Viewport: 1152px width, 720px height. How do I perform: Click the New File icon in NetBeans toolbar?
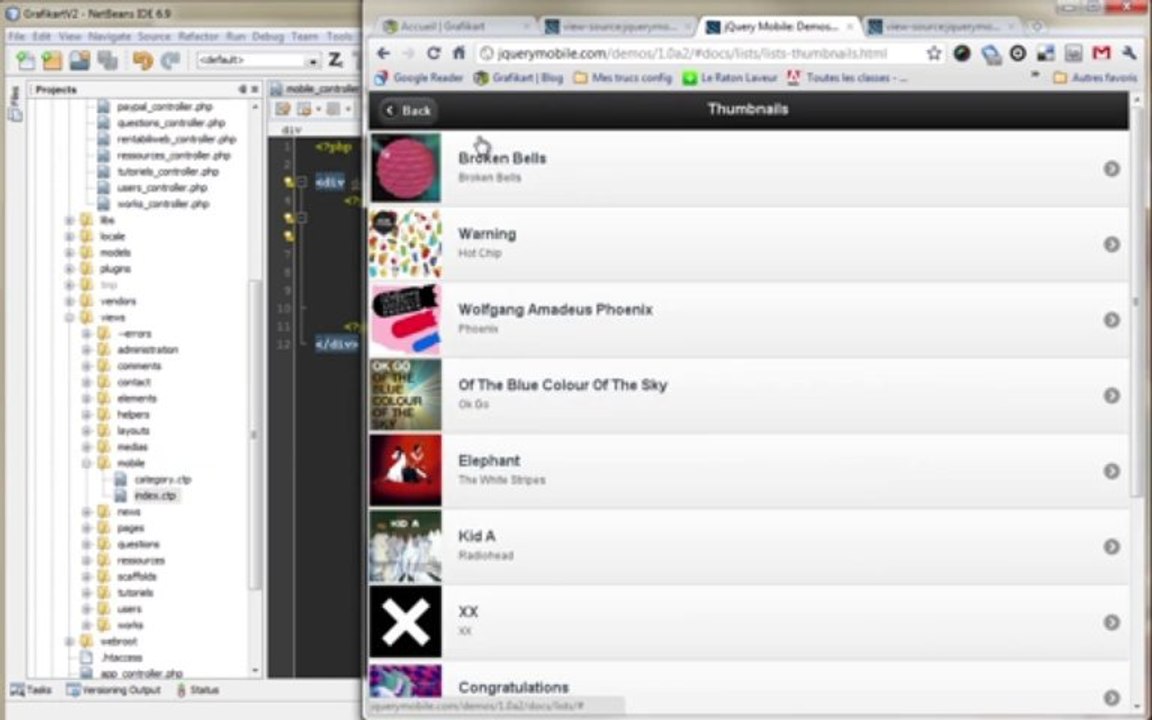[26, 60]
